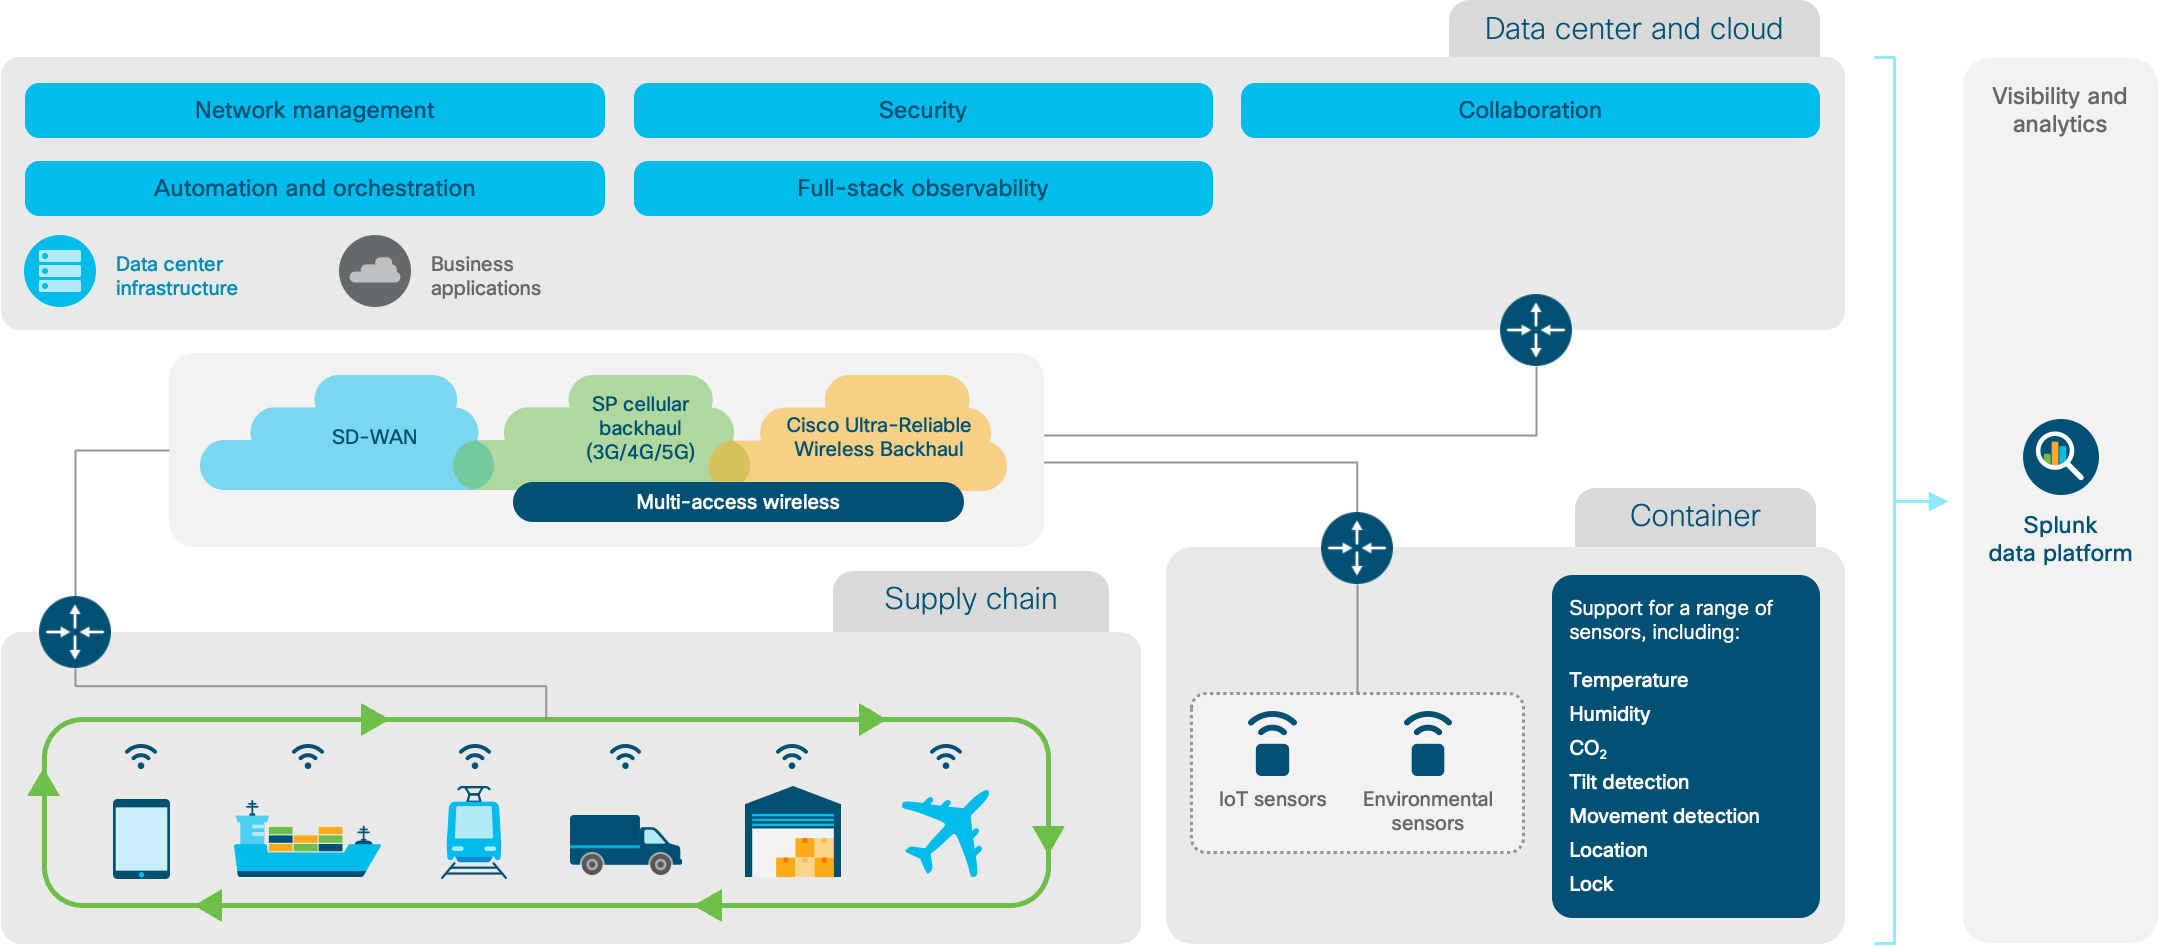Click the Humidity sensor entry
2160x946 pixels.
pos(1609,714)
